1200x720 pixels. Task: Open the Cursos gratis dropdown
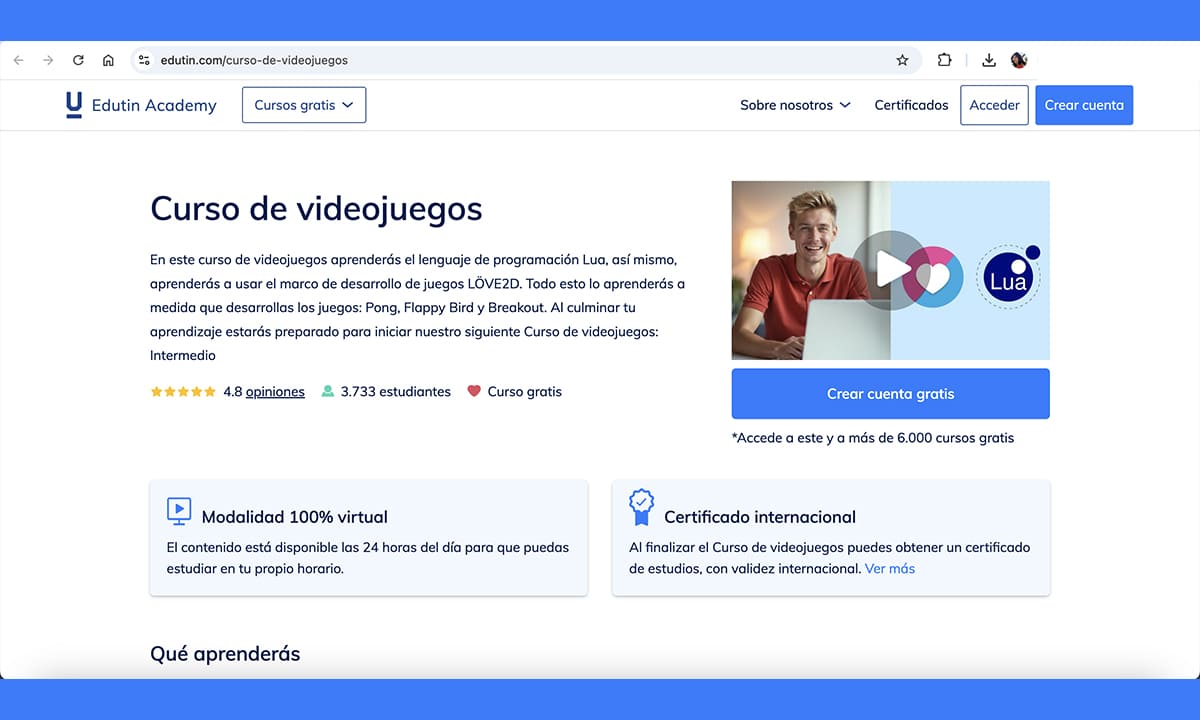(x=303, y=104)
